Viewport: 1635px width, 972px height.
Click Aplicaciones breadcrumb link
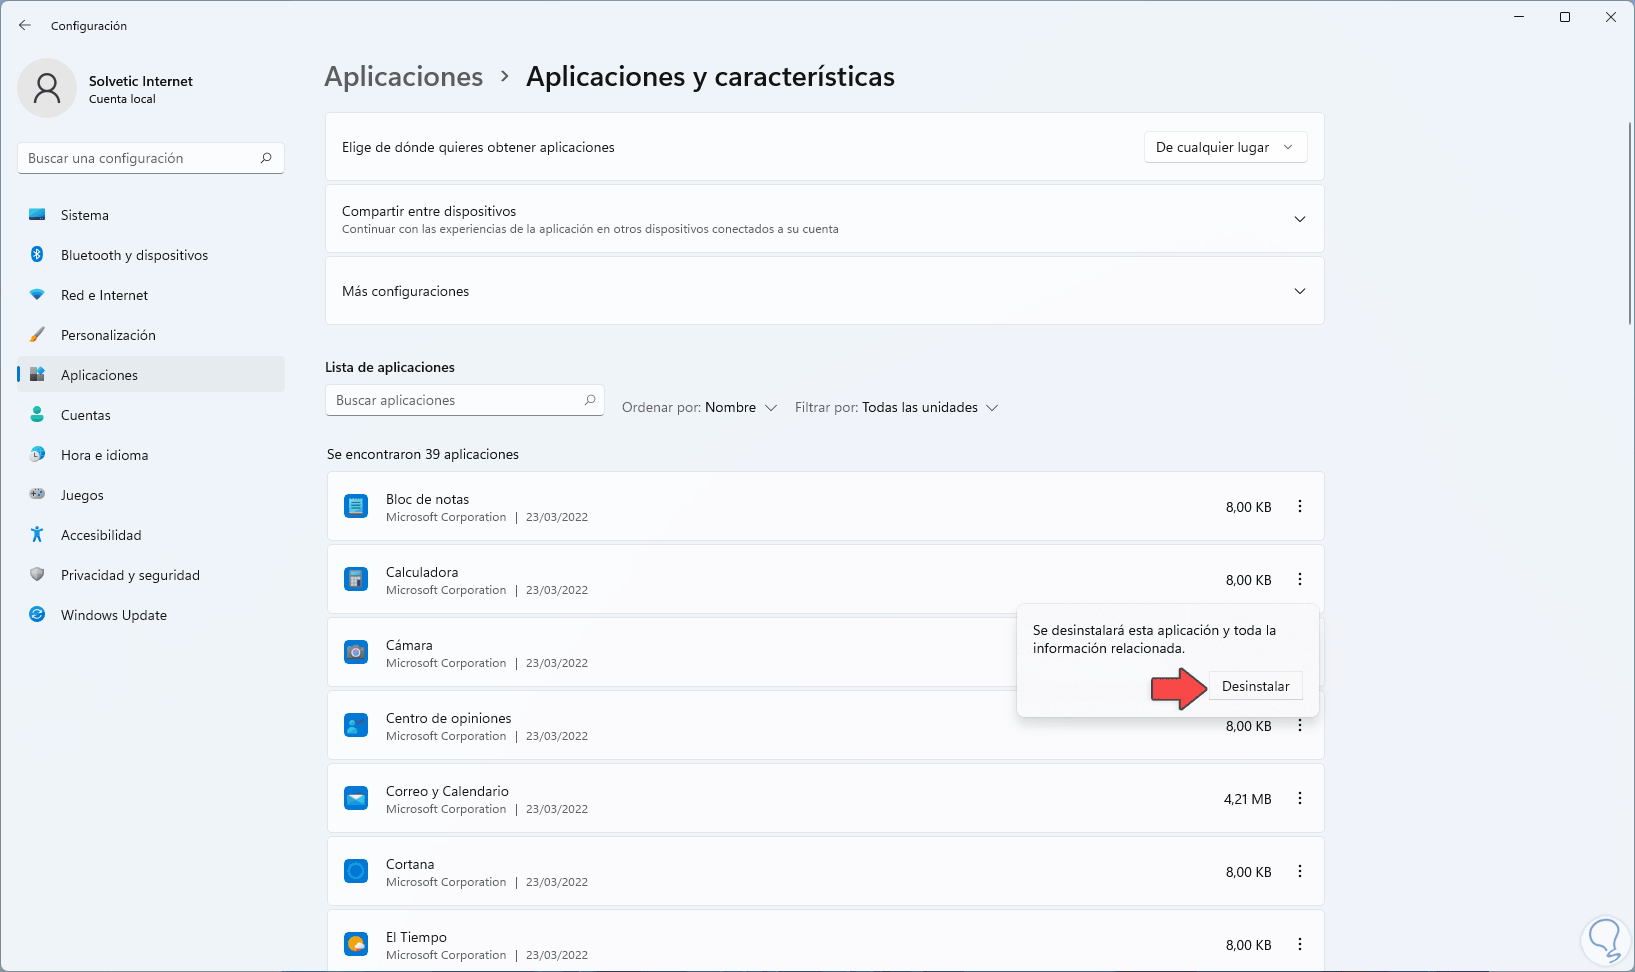(x=403, y=77)
